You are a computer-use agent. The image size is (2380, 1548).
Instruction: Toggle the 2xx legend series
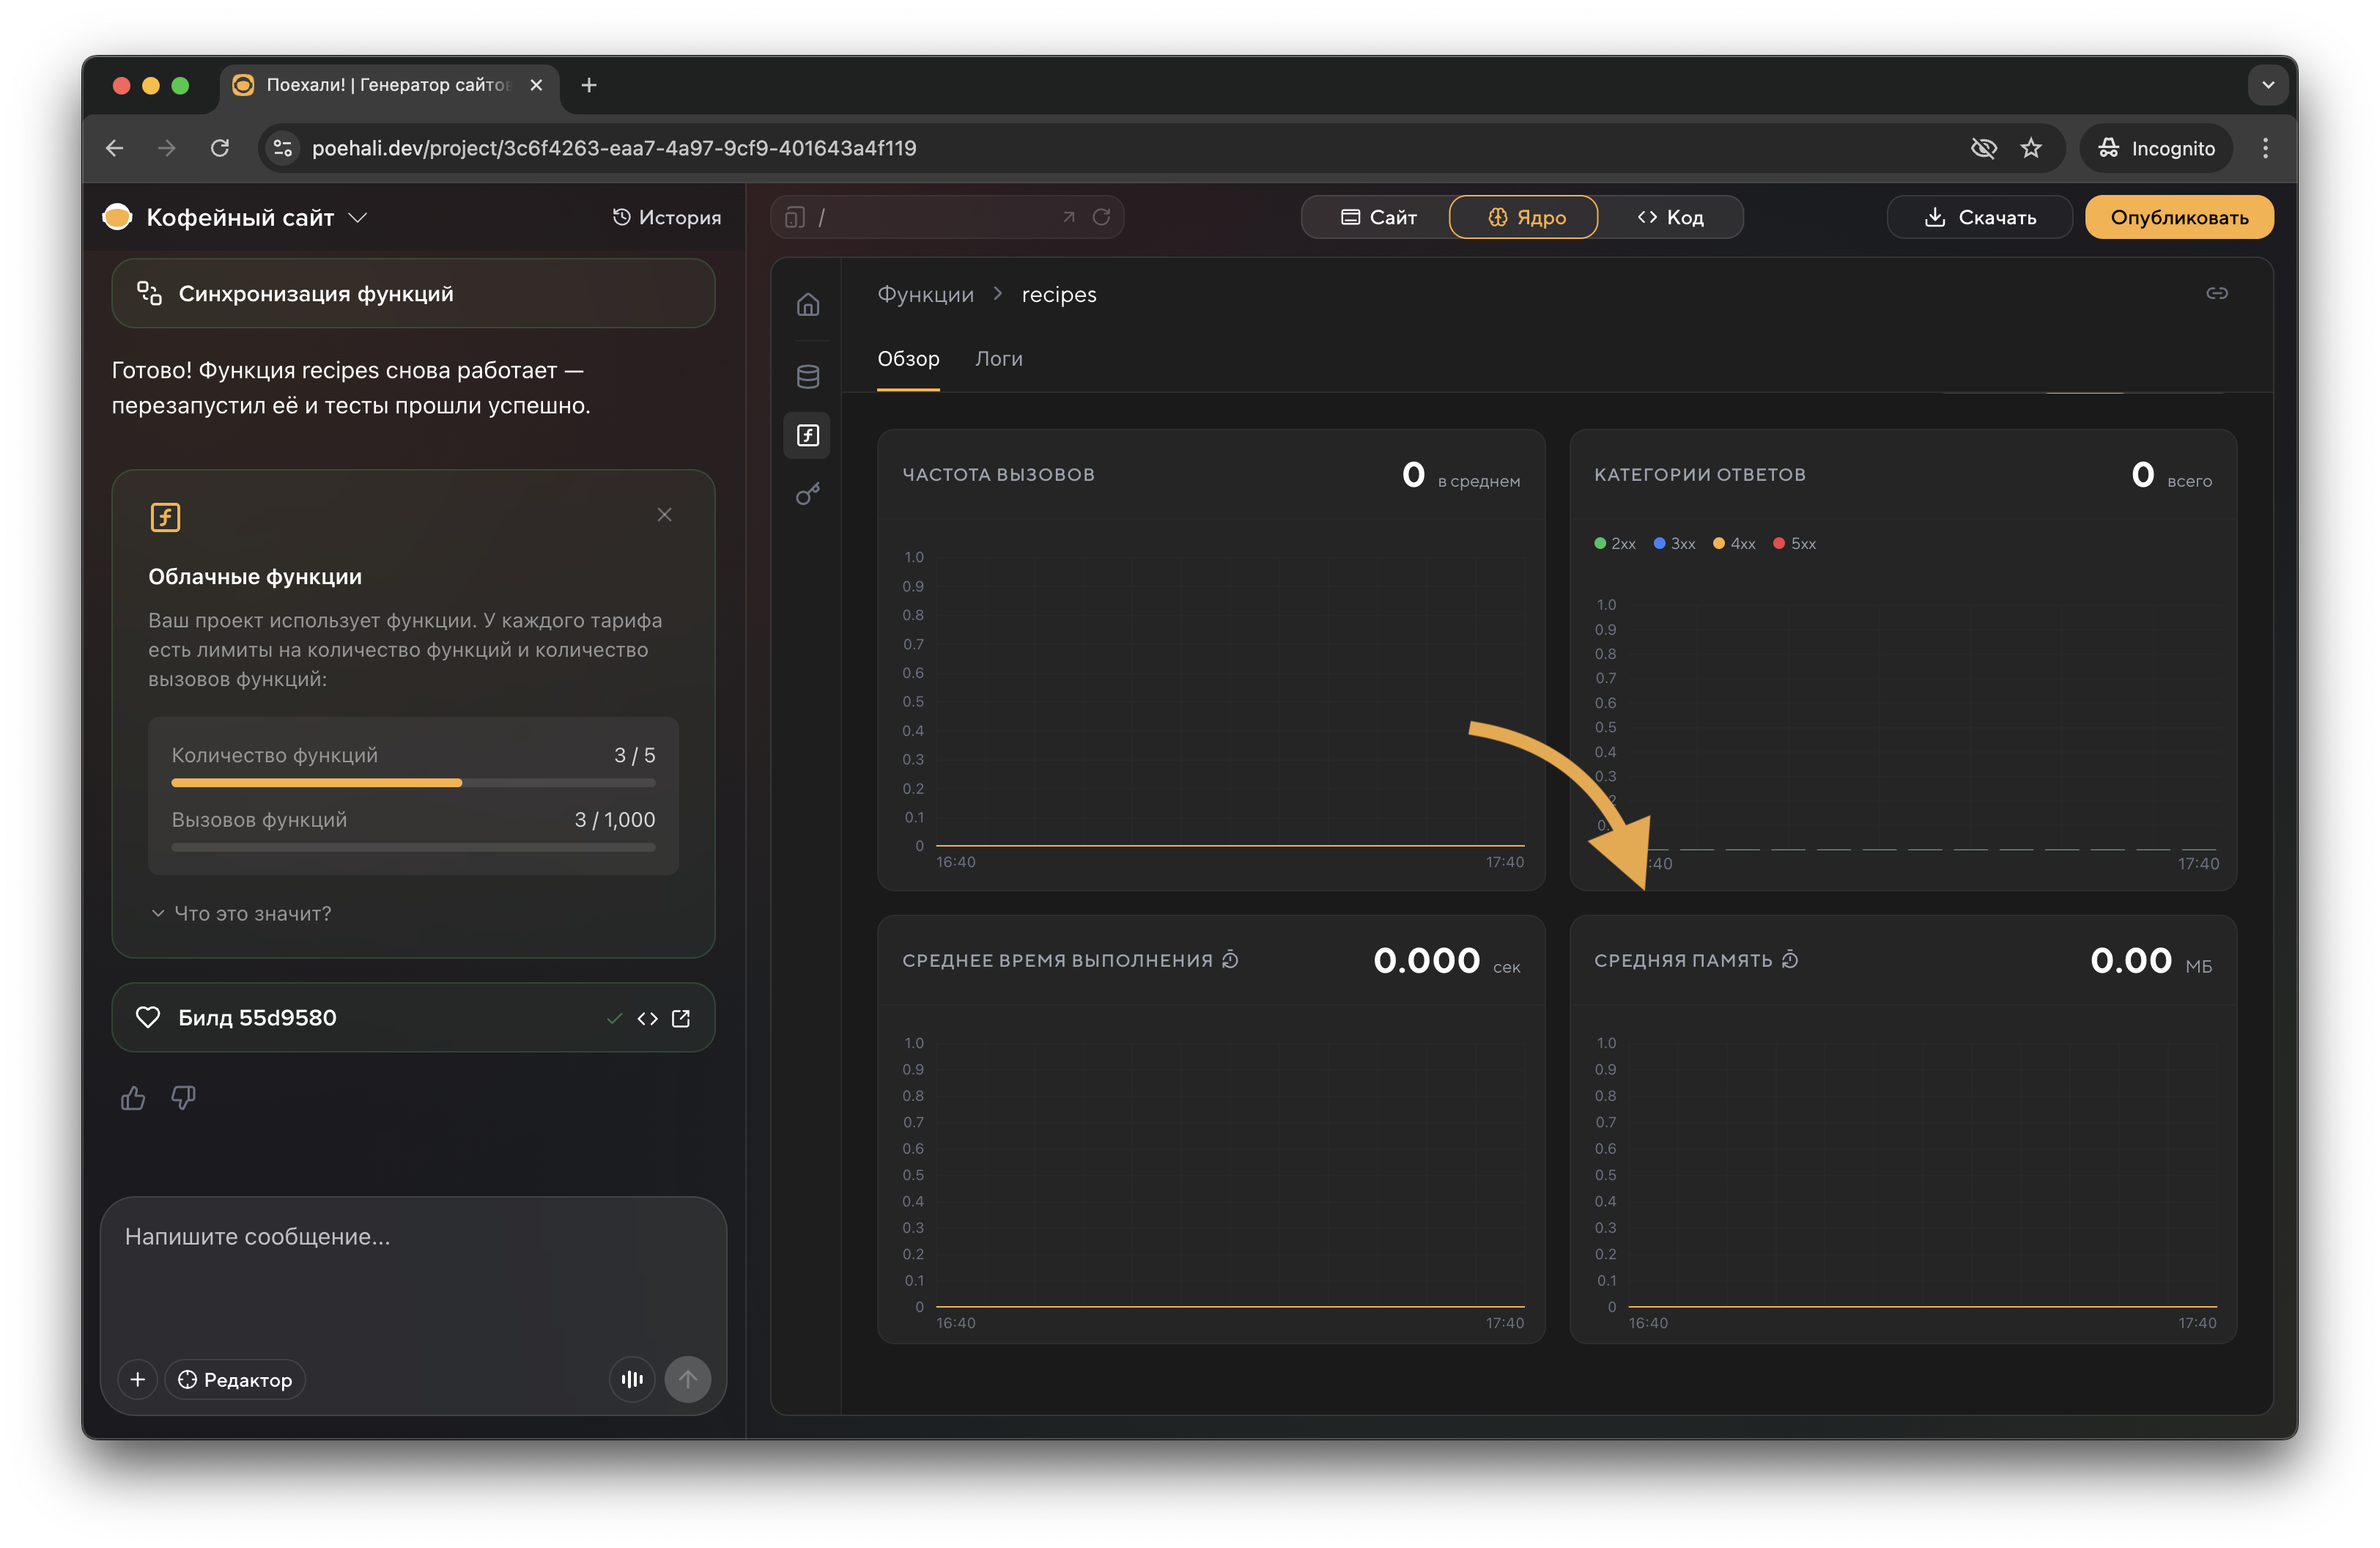[x=1614, y=543]
